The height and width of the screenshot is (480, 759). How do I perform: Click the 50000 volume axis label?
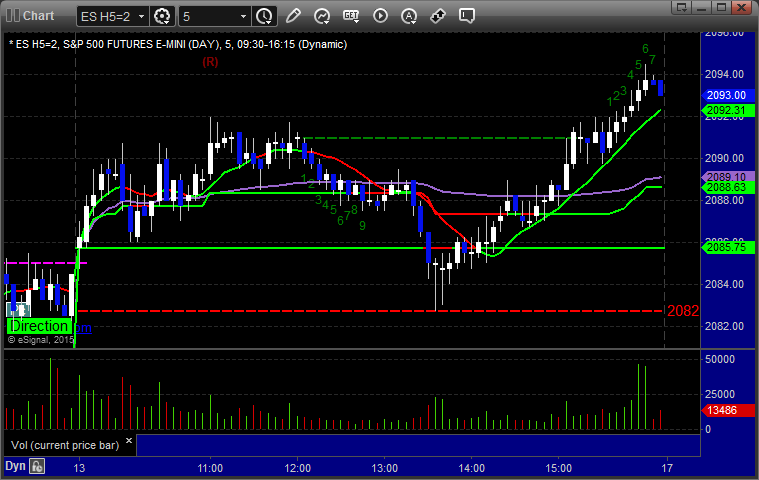coord(720,359)
